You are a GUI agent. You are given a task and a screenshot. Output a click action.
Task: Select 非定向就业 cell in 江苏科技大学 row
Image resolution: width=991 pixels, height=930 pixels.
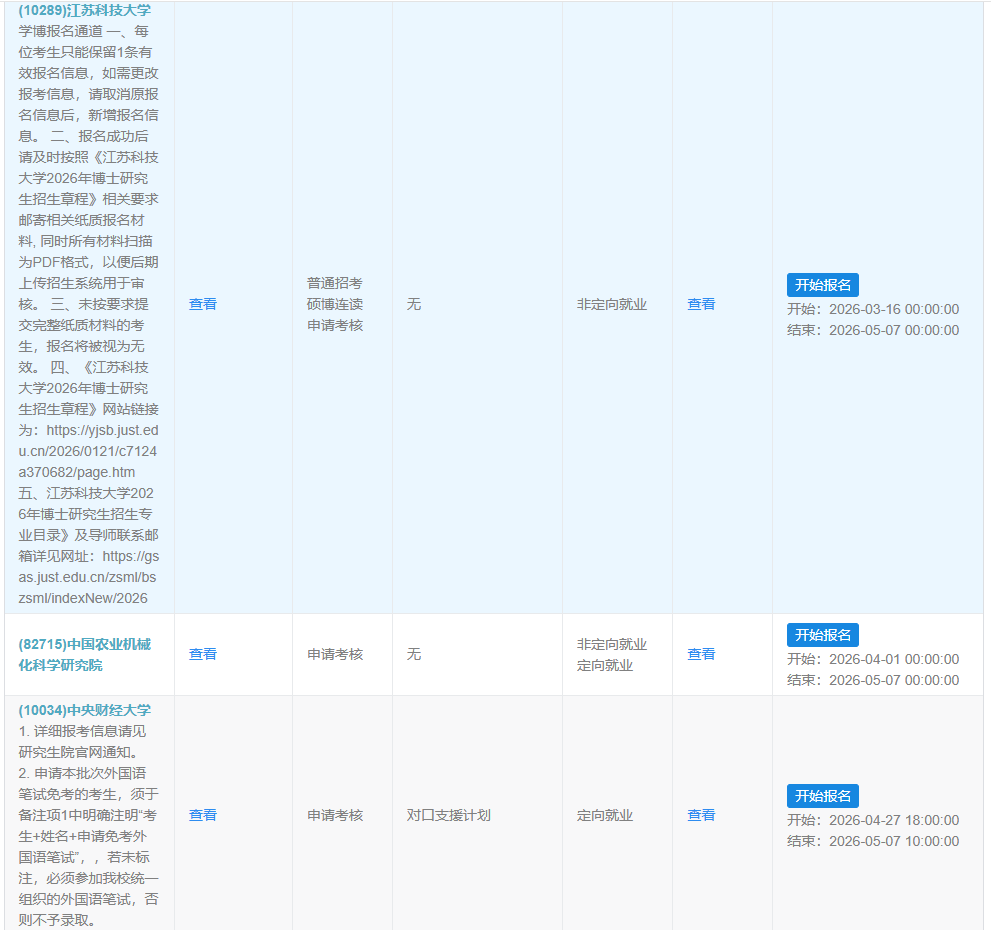(612, 304)
